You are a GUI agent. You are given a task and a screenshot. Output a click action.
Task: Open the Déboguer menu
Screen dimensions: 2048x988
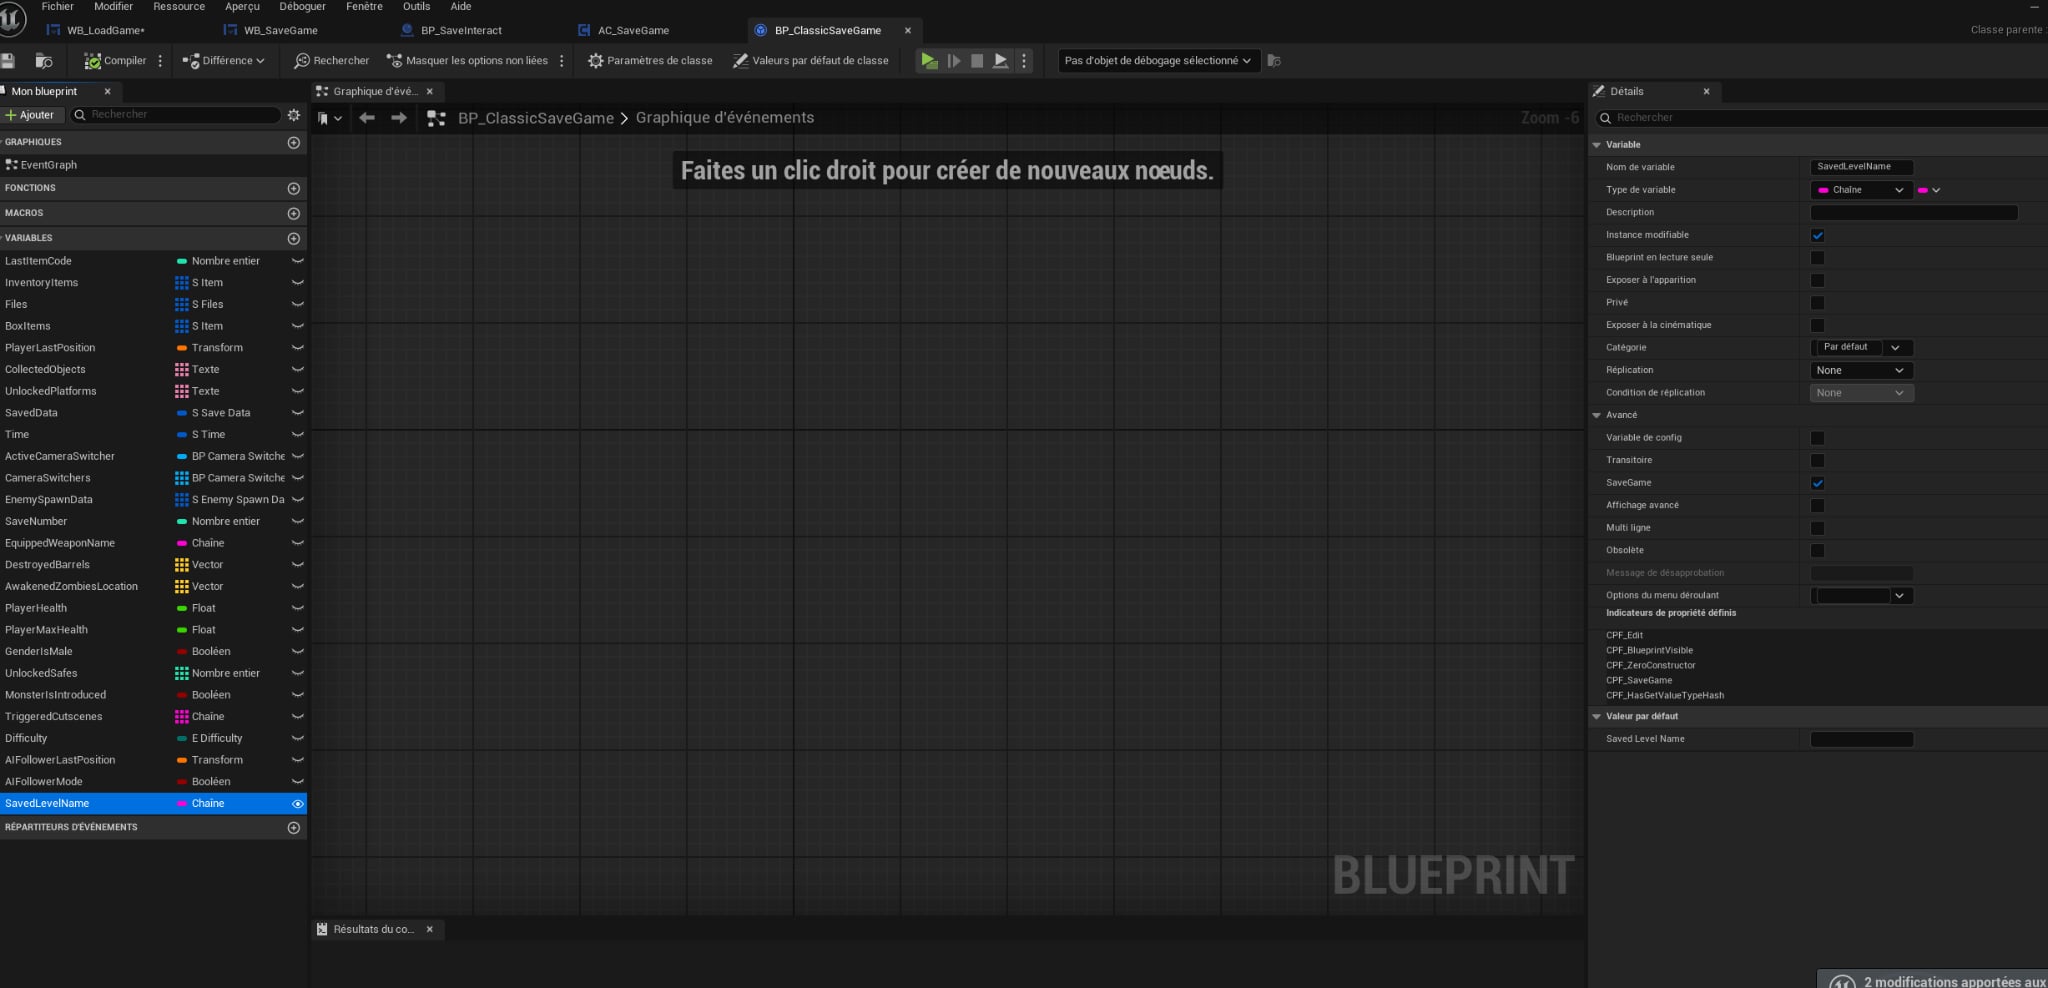(x=302, y=7)
